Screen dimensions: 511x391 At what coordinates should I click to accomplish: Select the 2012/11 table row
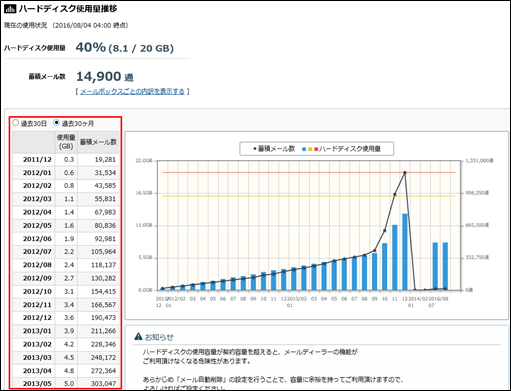[66, 305]
